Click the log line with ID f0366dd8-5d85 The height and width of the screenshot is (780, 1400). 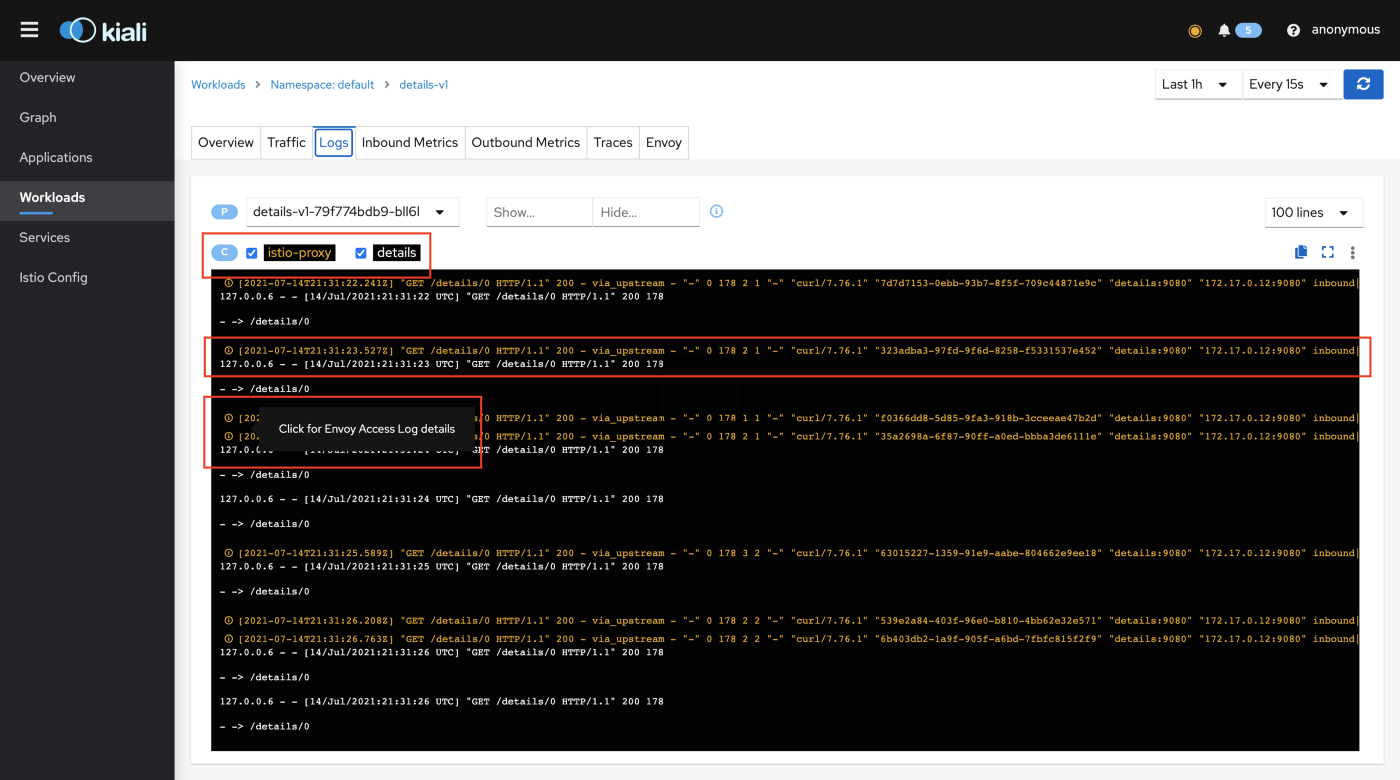click(790, 418)
